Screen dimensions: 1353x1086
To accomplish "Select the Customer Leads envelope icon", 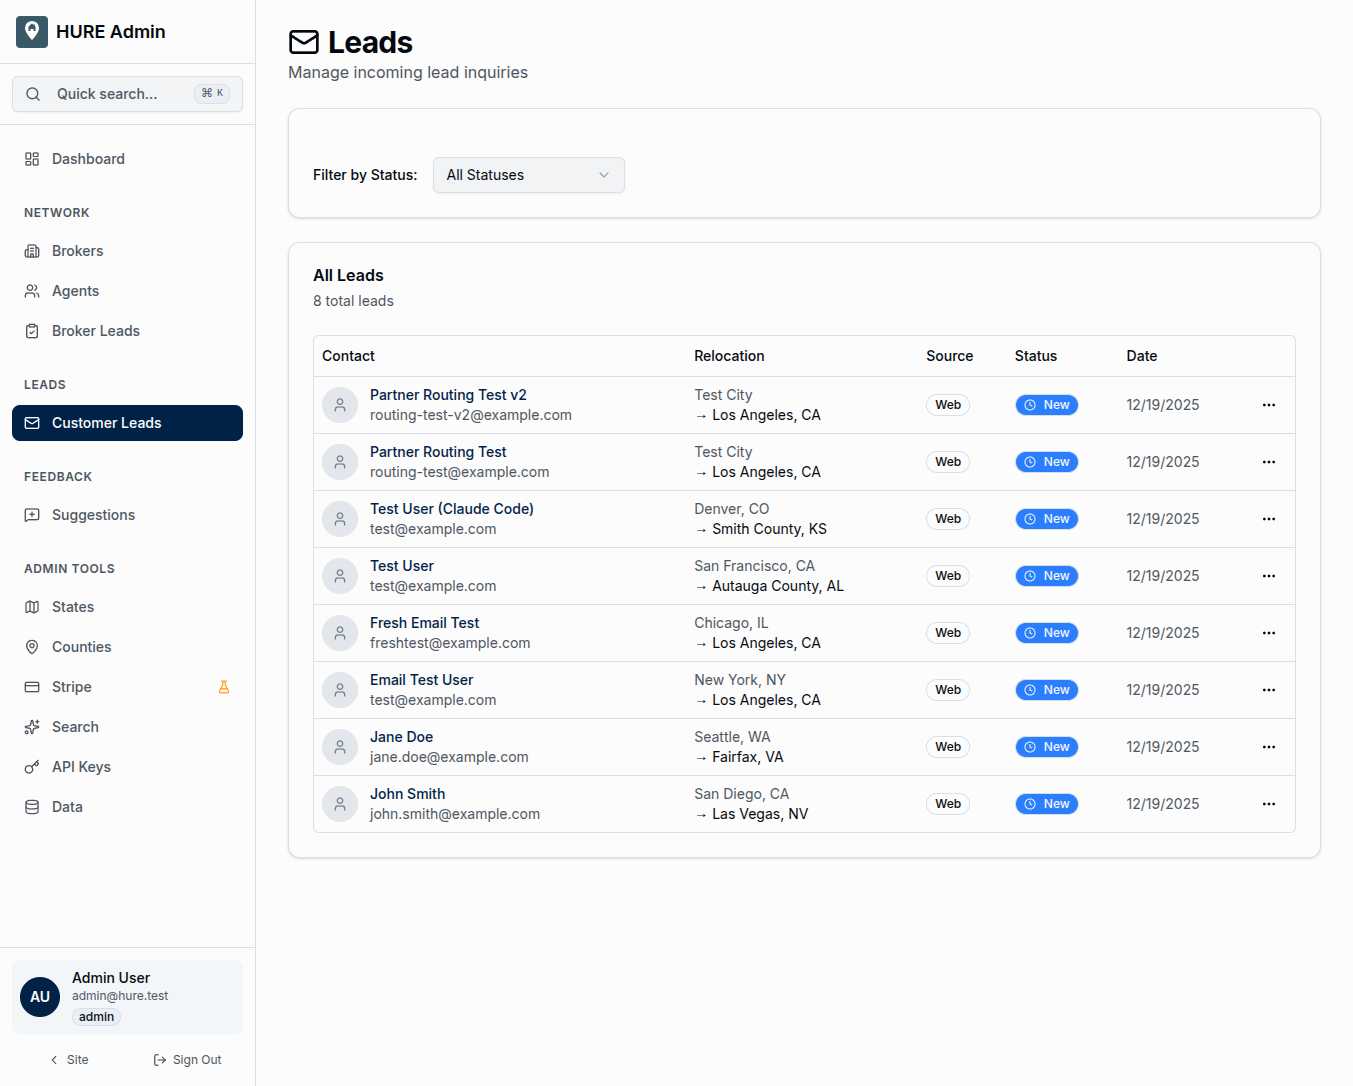I will pyautogui.click(x=31, y=423).
